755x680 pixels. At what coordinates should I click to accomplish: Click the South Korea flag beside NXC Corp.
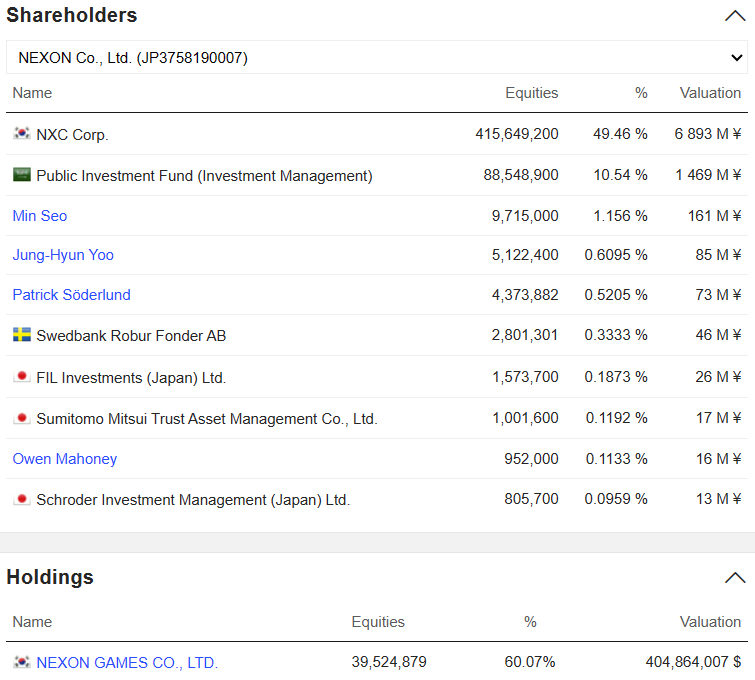(x=22, y=133)
